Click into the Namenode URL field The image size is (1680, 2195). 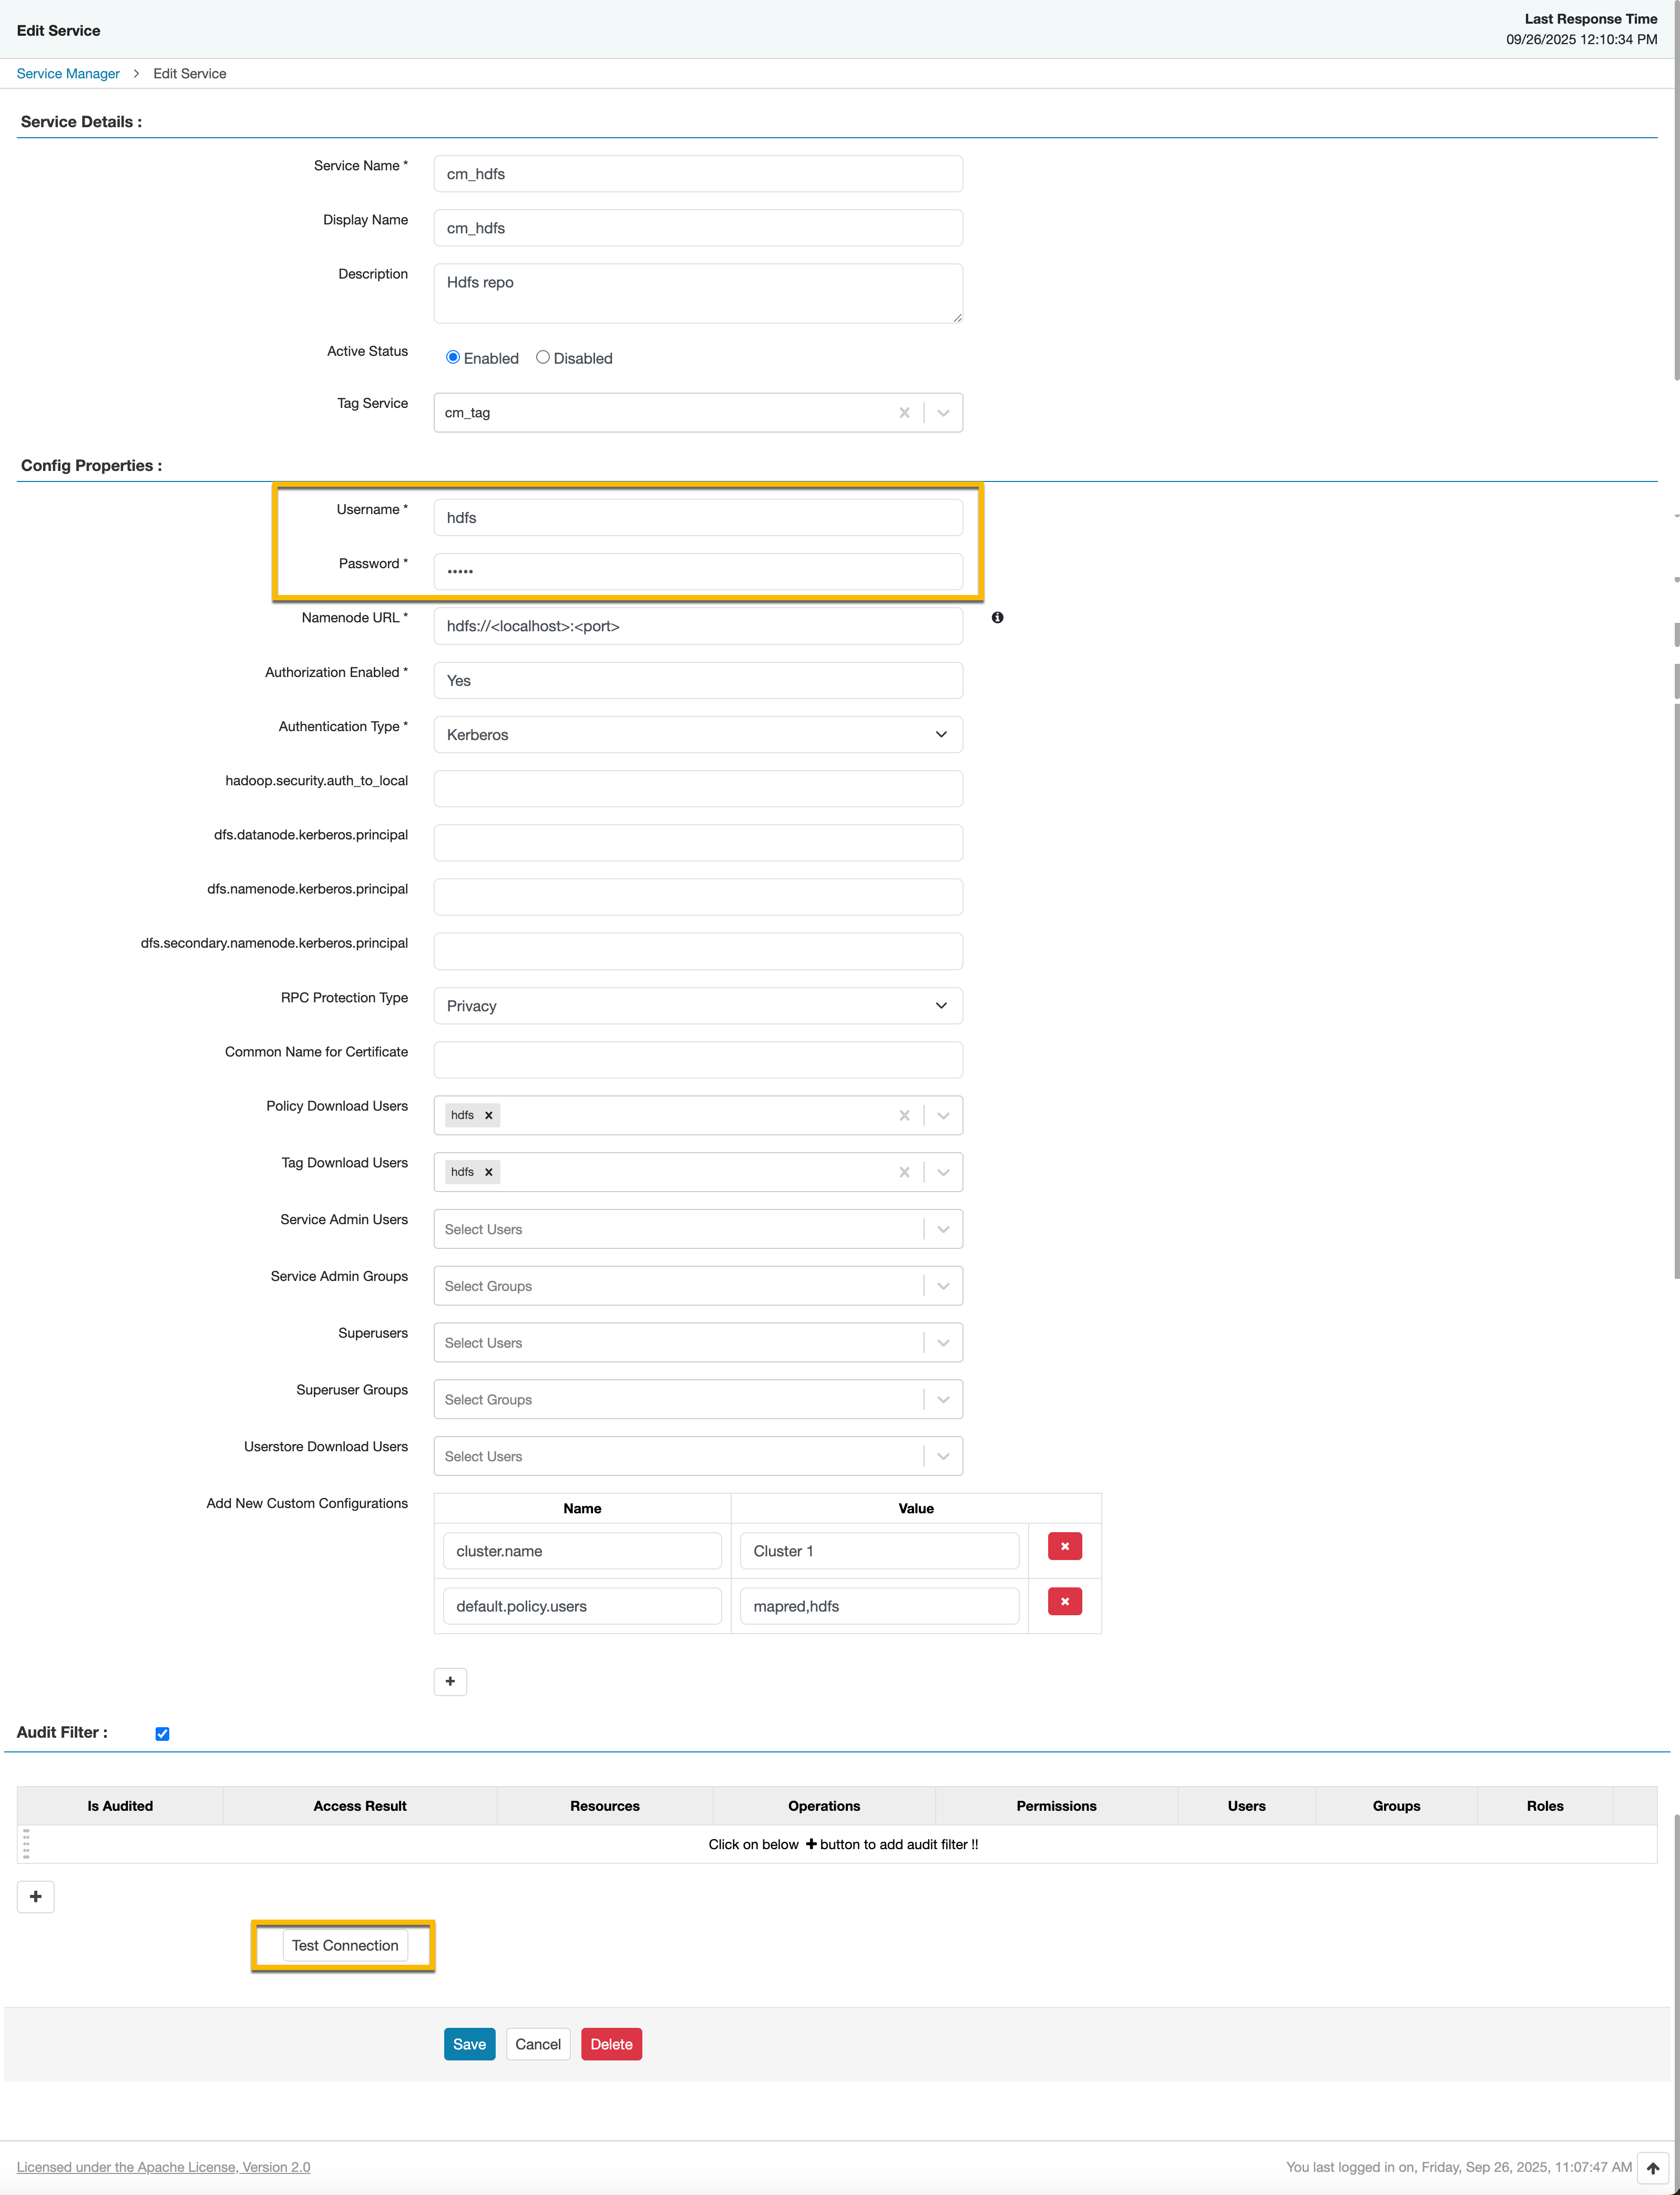point(698,626)
